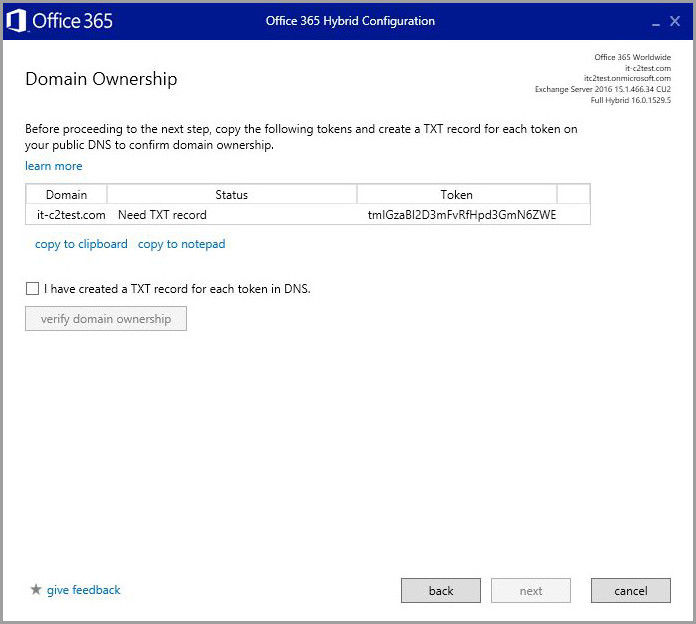Viewport: 696px width, 624px height.
Task: Select the Need TXT record status cell
Action: click(x=162, y=215)
